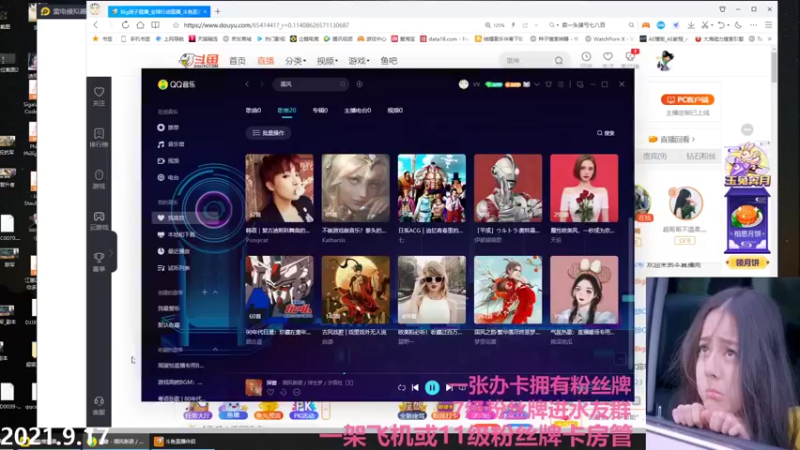800x450 pixels.
Task: Open 推荐 in QQ Music sidebar
Action: click(168, 128)
